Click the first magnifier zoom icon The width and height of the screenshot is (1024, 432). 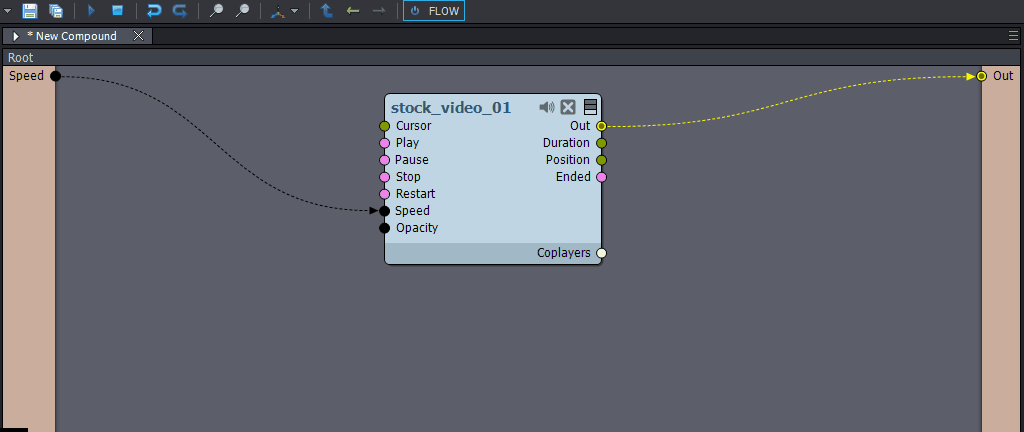[216, 10]
